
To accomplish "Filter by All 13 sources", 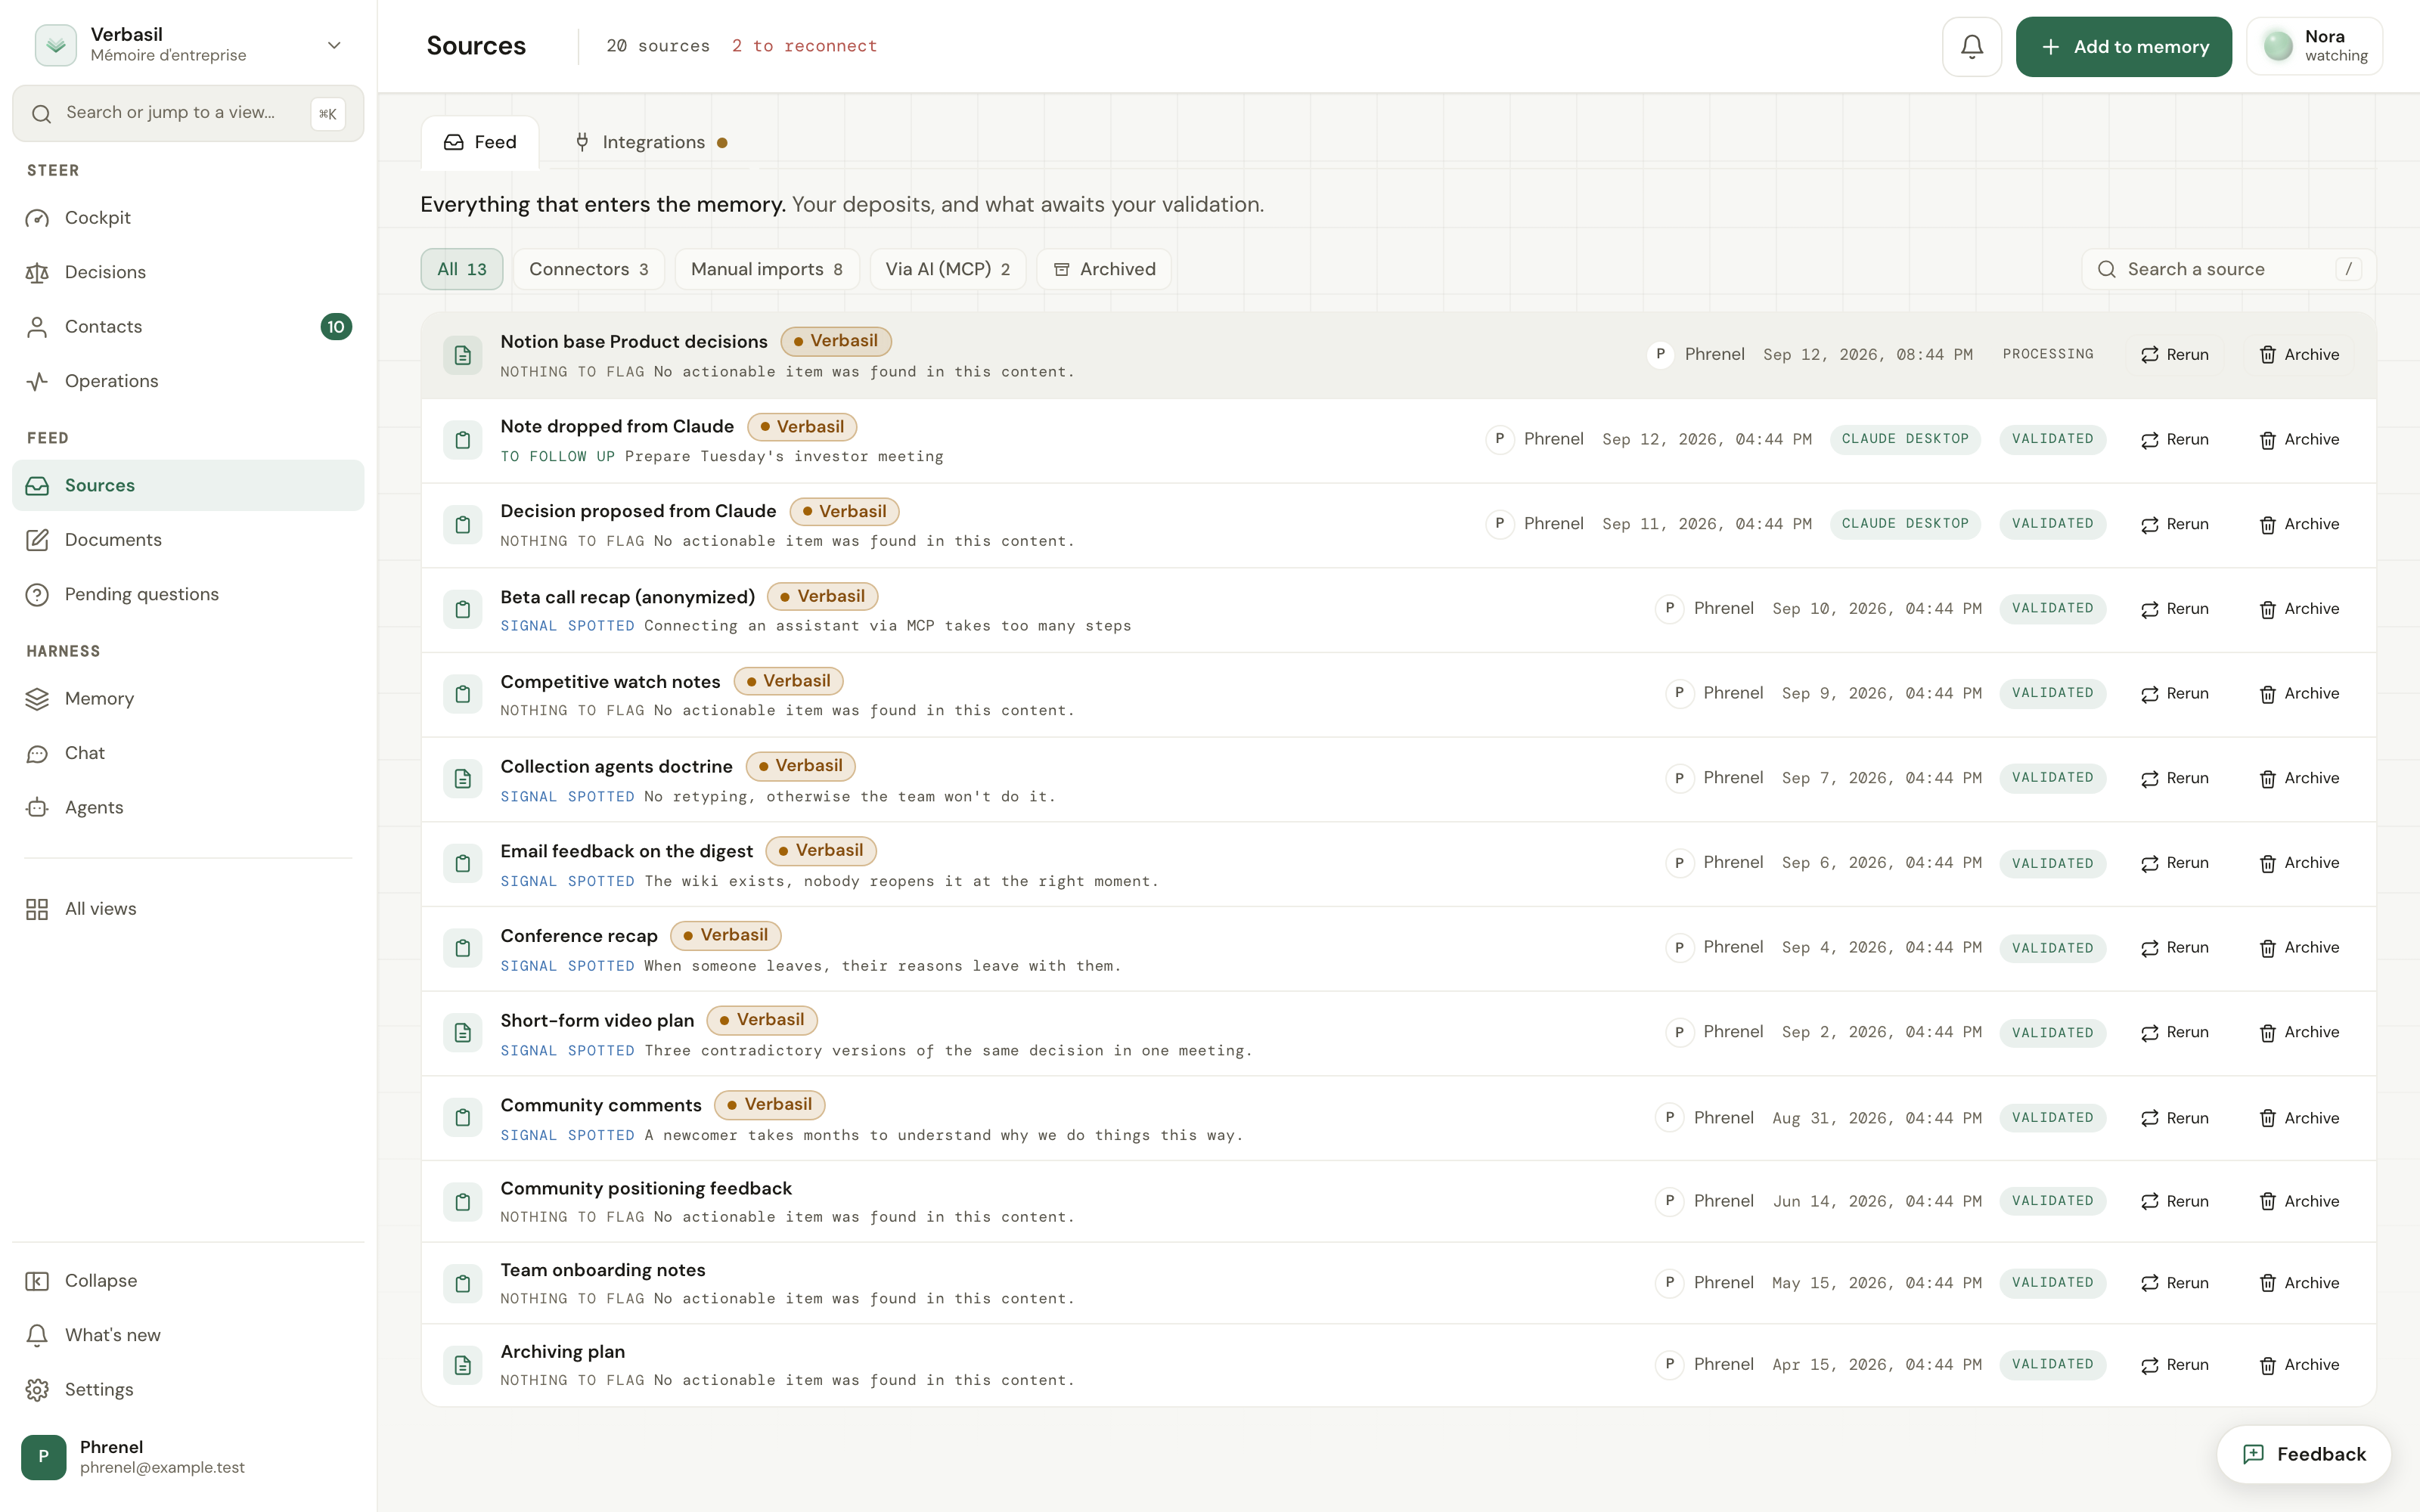I will 462,269.
